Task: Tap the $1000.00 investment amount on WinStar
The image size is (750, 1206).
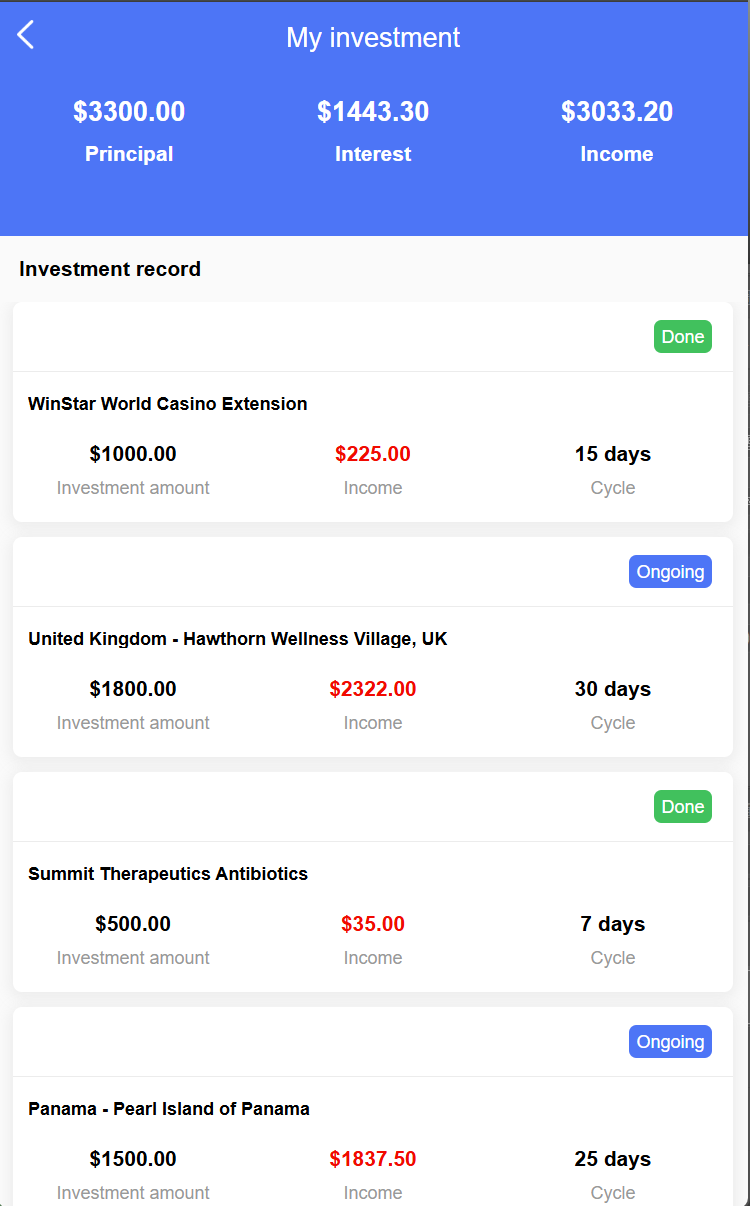Action: tap(133, 453)
